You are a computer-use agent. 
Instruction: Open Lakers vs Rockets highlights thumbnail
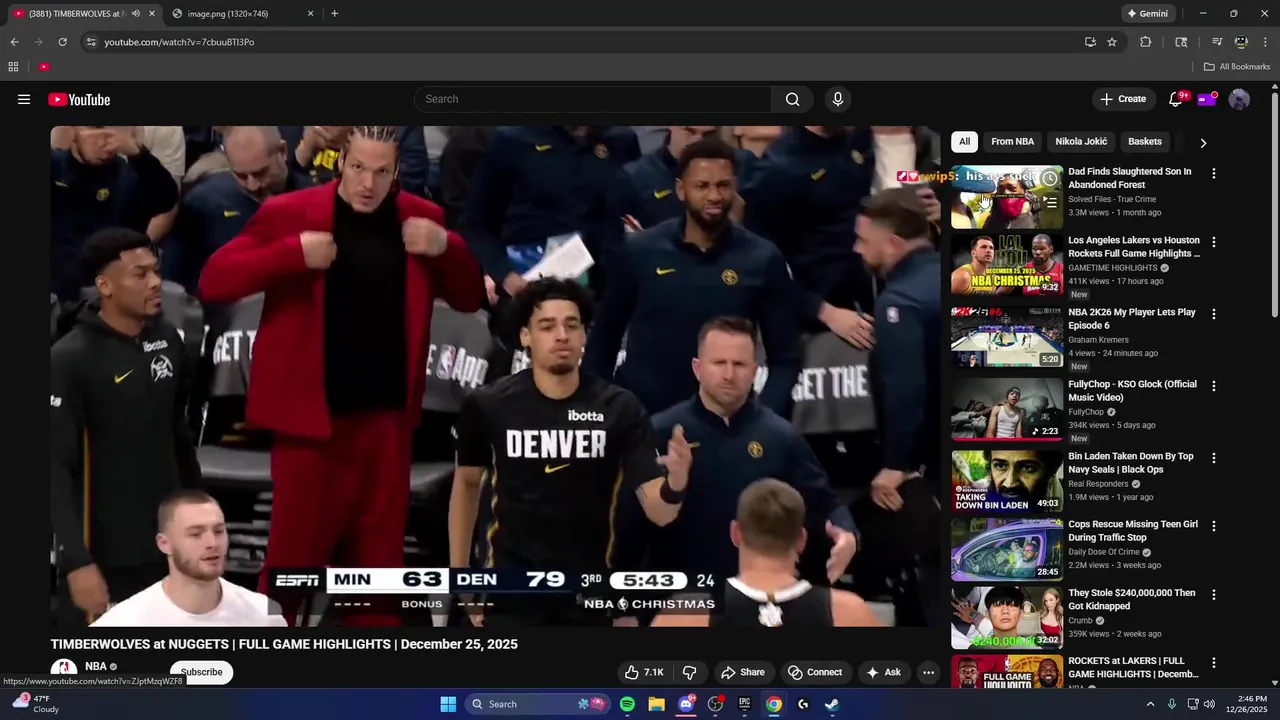click(x=1007, y=265)
